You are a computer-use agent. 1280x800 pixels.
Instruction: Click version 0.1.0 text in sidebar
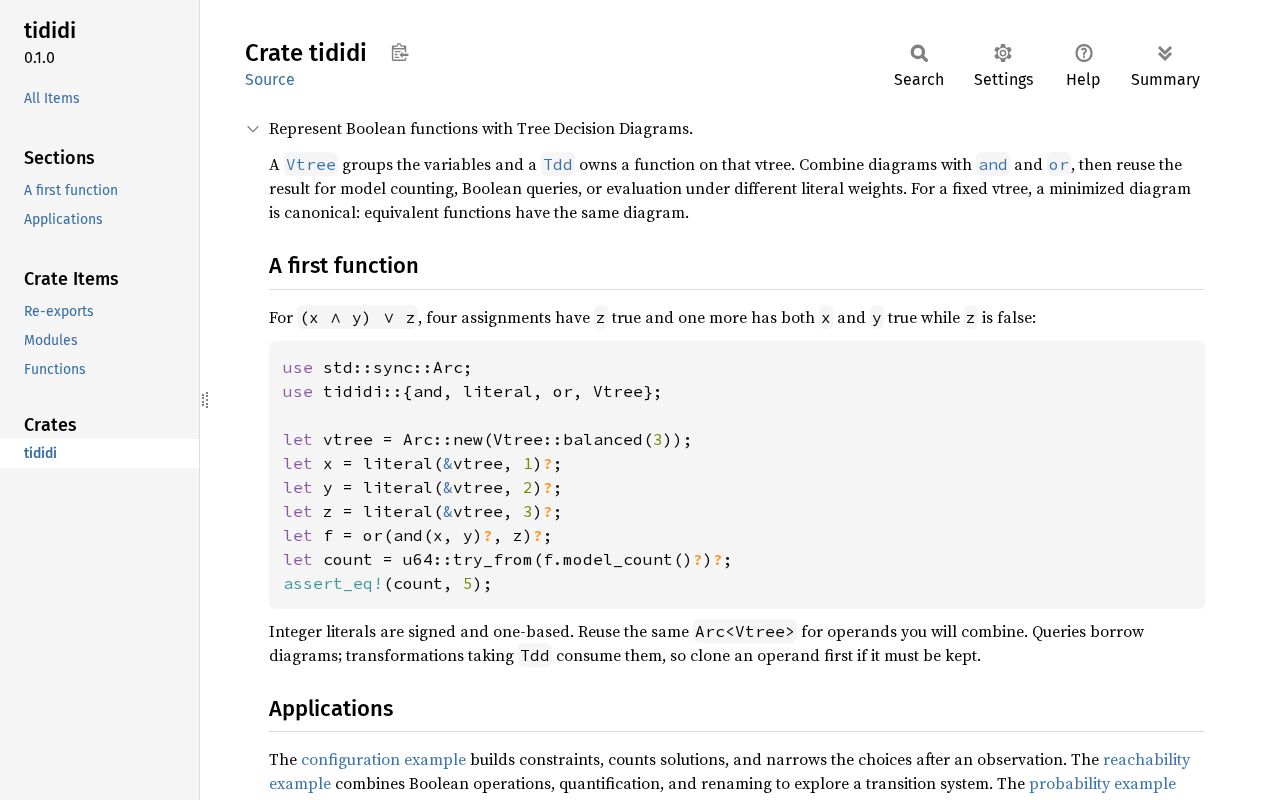pos(40,58)
